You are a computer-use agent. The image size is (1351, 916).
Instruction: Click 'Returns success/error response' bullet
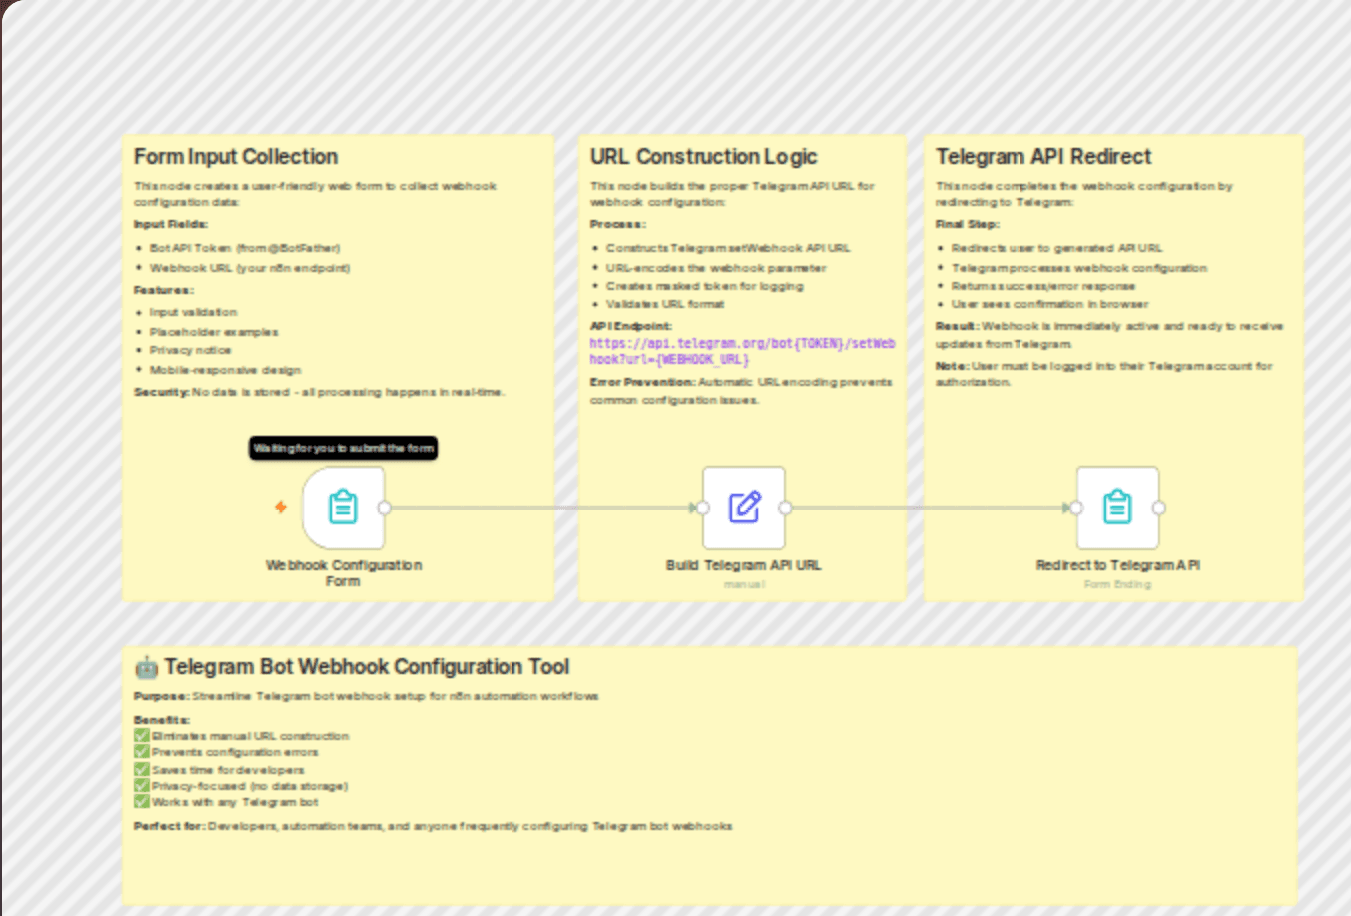[x=1043, y=286]
